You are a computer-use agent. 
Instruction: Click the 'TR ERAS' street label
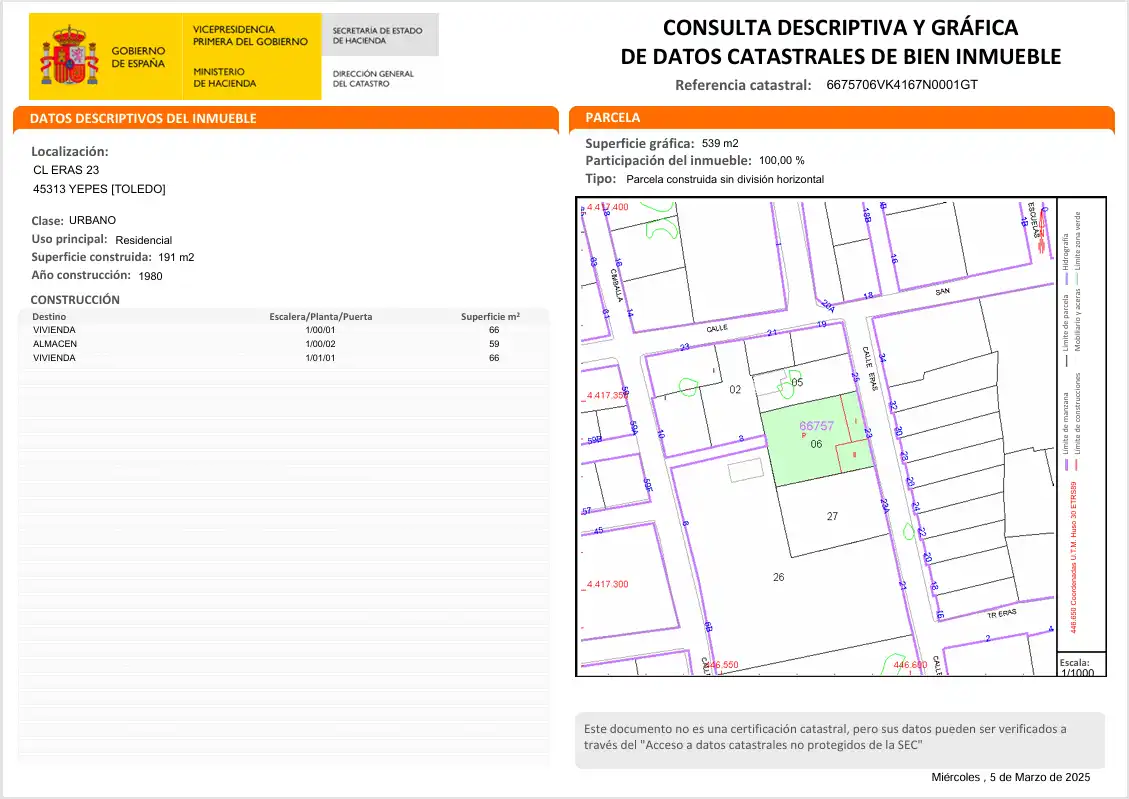pyautogui.click(x=1002, y=613)
